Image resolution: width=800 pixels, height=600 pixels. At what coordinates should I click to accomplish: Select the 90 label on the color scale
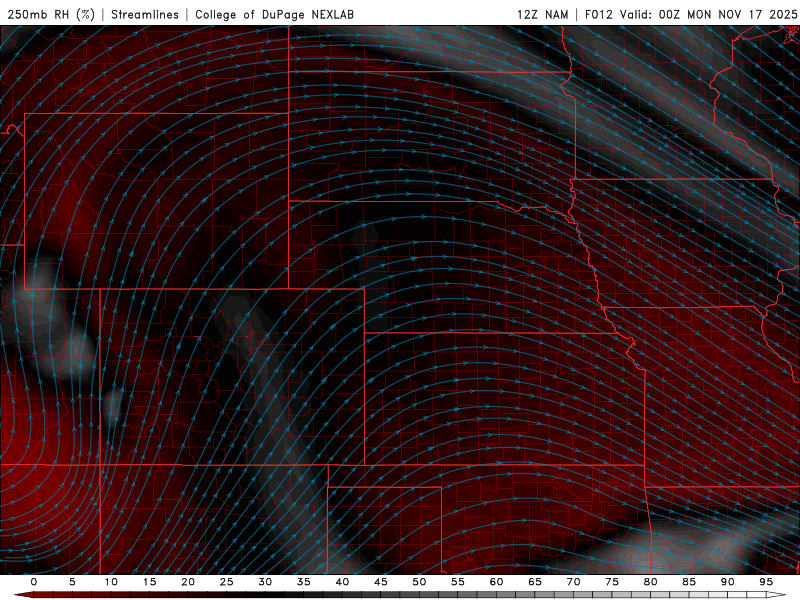727,582
